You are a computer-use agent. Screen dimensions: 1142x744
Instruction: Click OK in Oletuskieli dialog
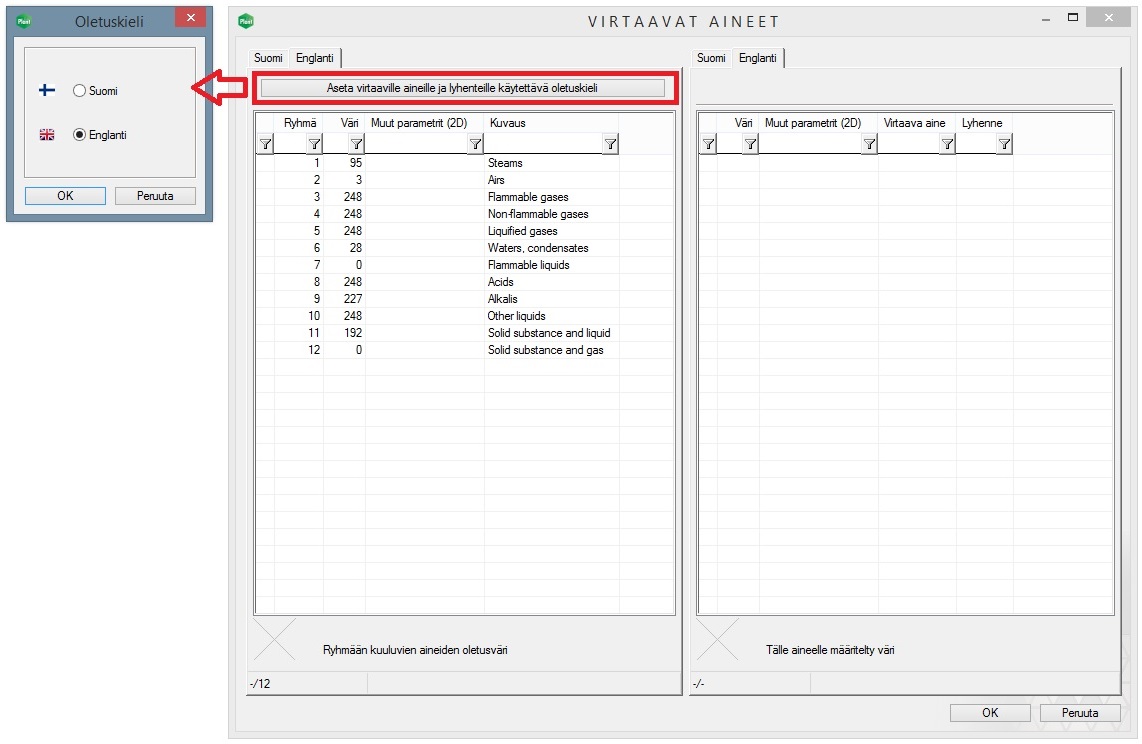coord(65,196)
